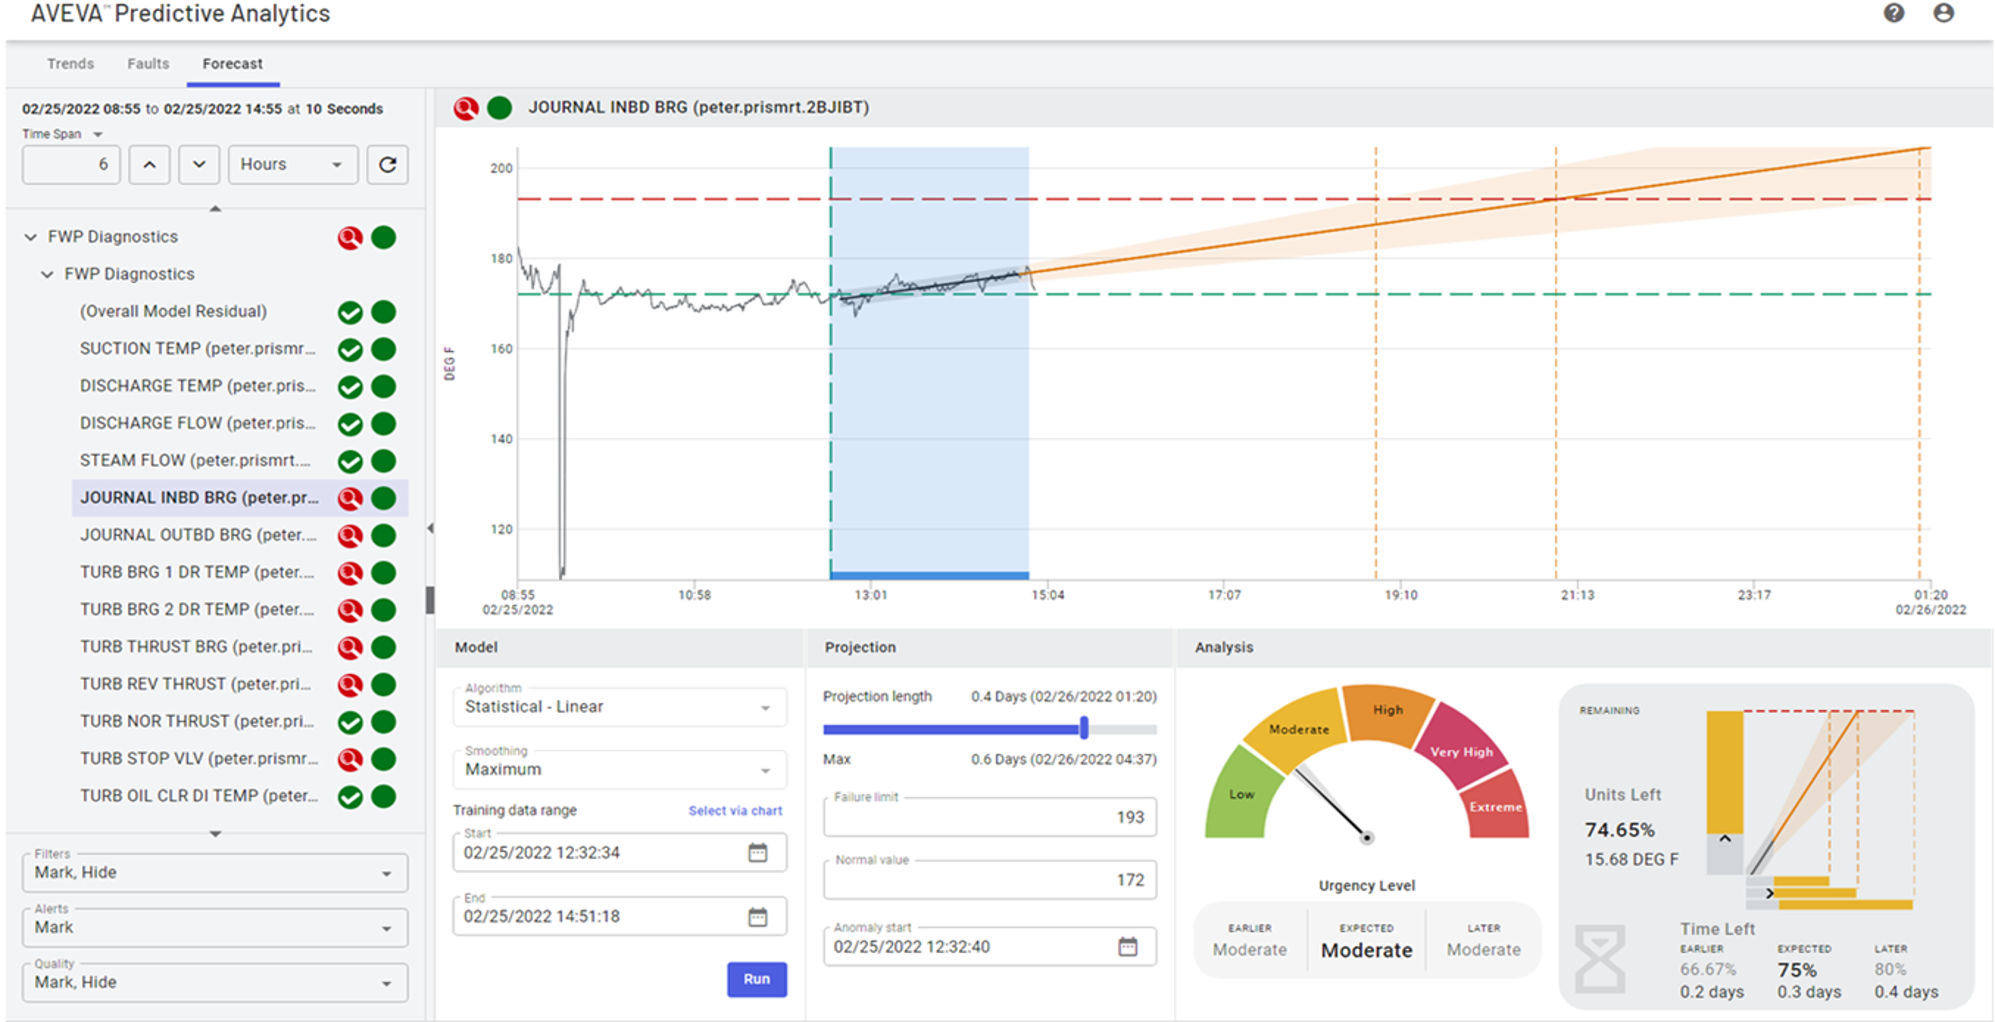
Task: Run the Statistical Linear model
Action: pos(757,979)
